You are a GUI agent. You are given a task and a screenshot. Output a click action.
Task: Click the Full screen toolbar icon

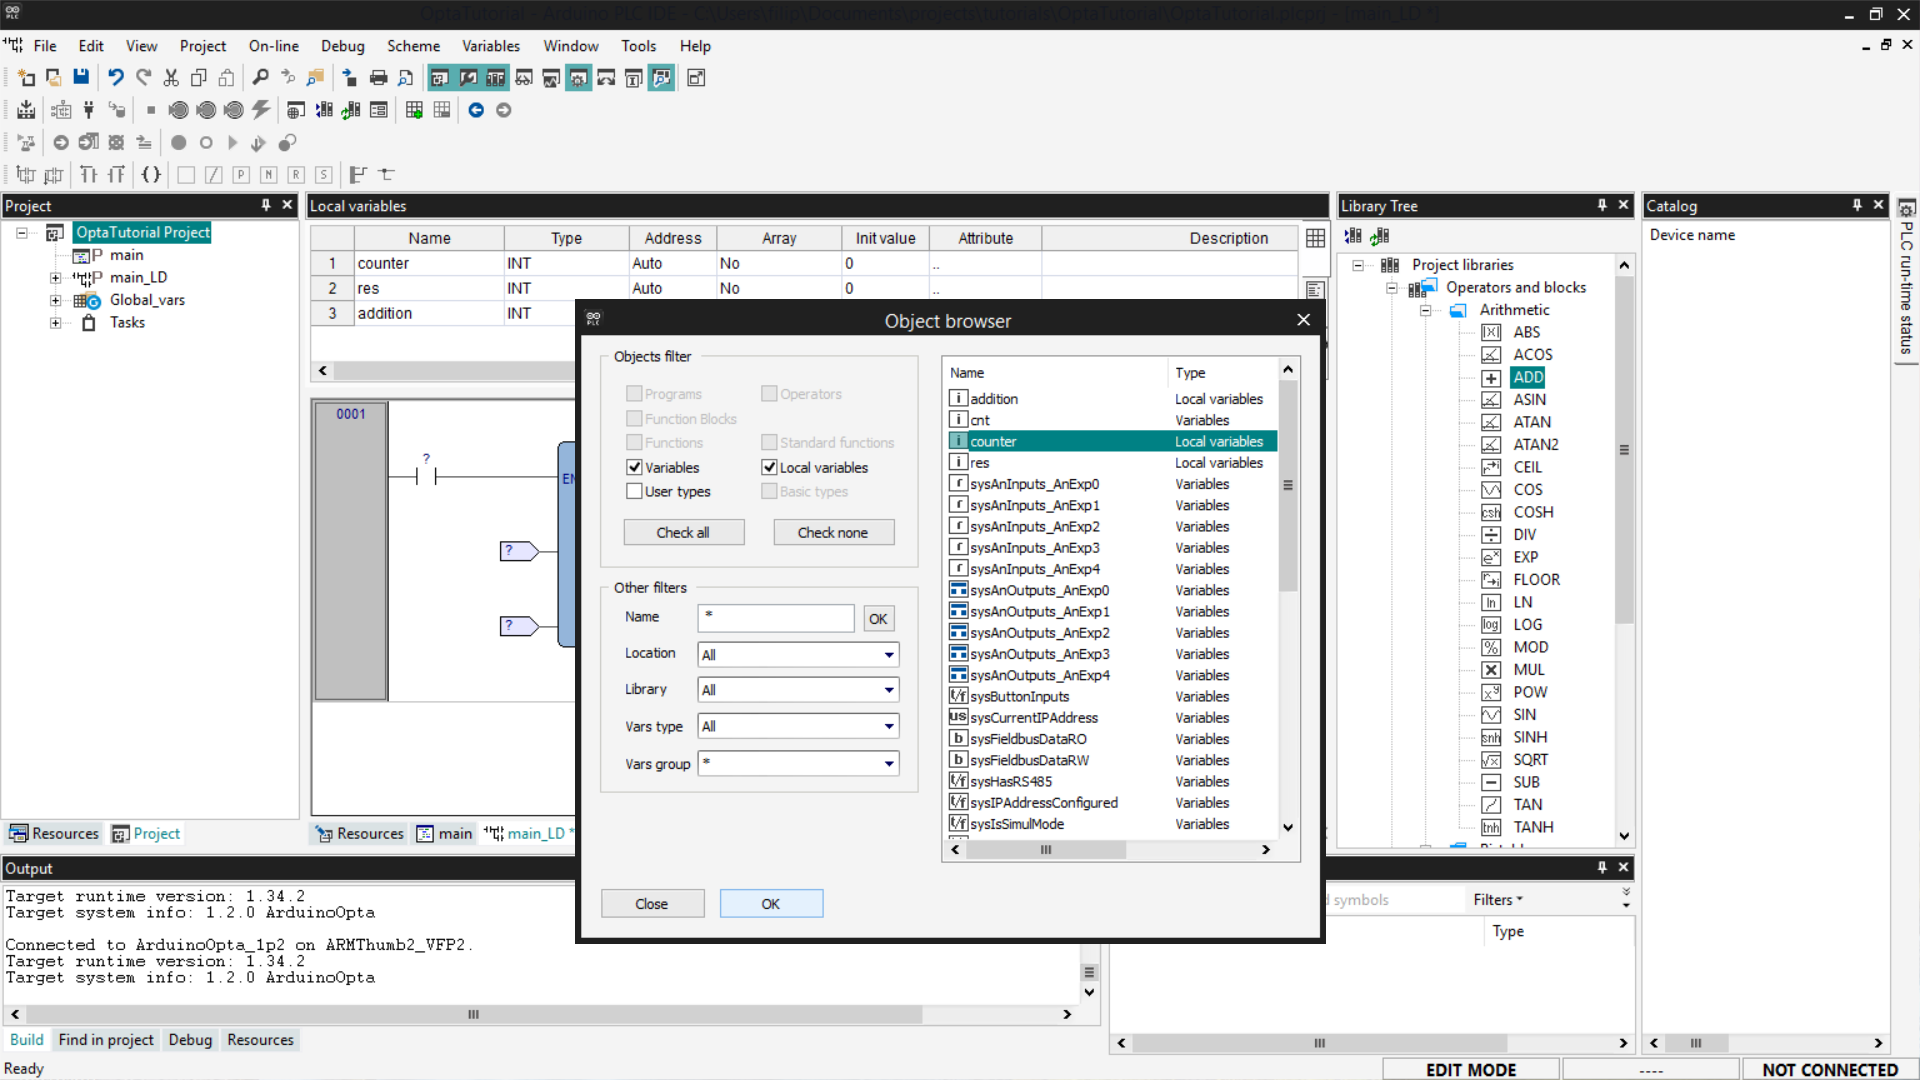coord(697,78)
